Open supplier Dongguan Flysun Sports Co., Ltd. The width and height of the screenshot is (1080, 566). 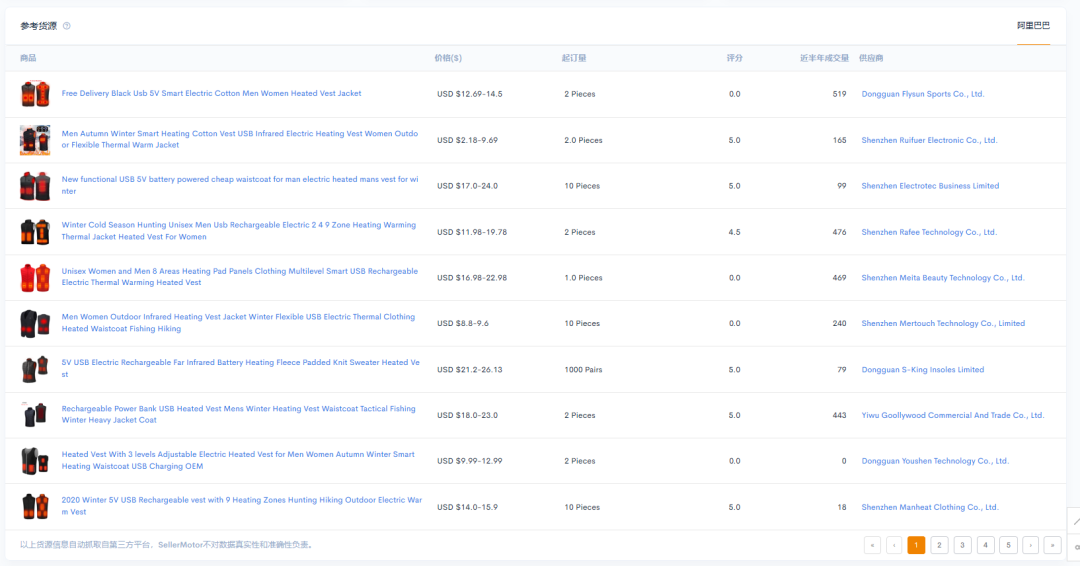click(x=923, y=94)
